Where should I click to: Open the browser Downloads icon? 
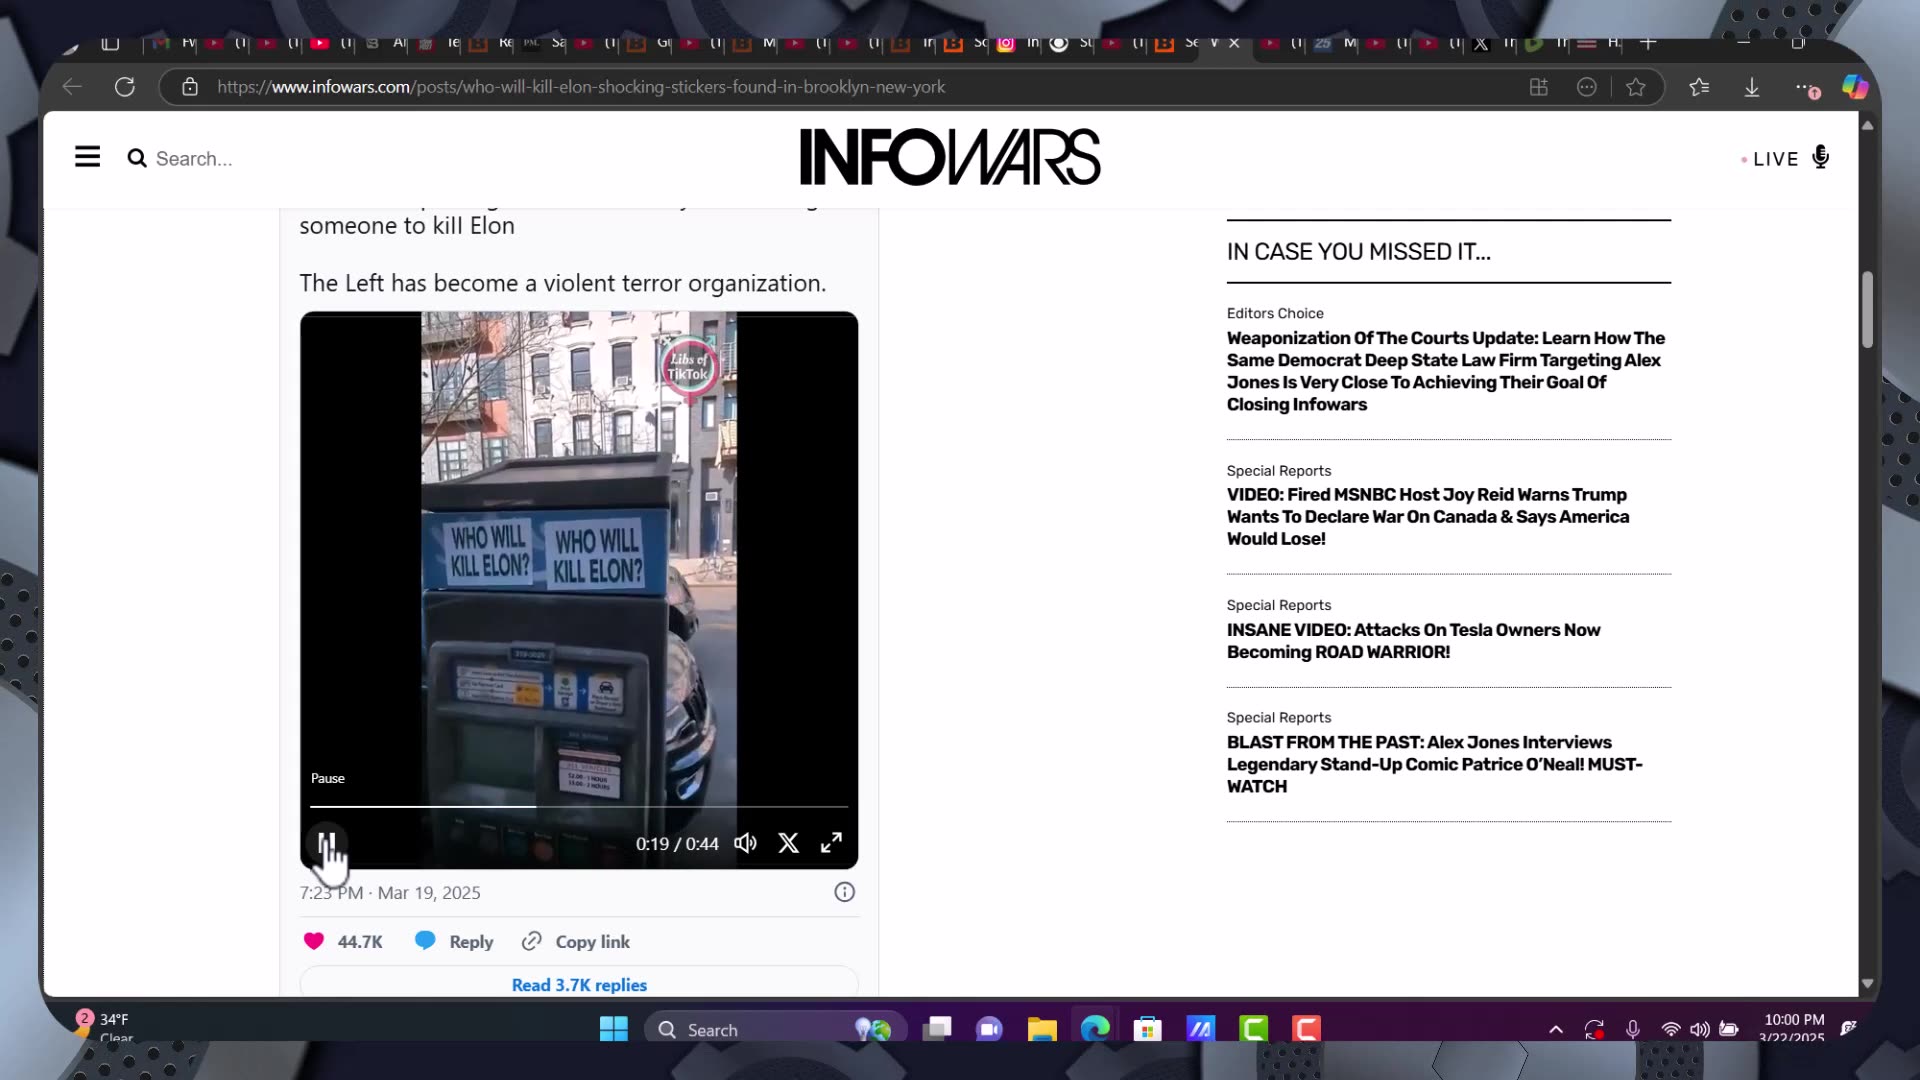(1752, 87)
